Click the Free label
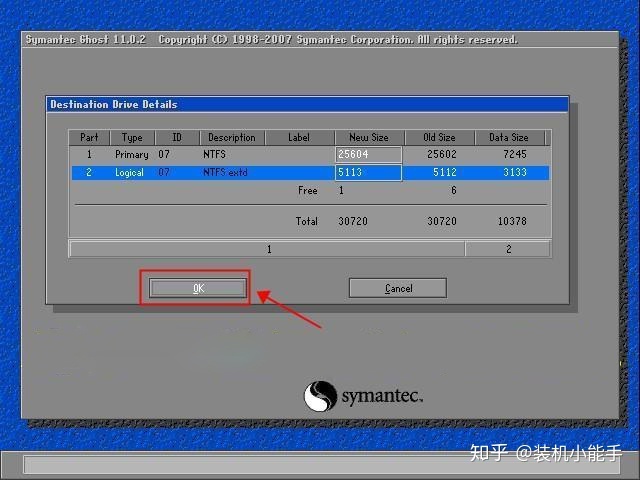Viewport: 640px width, 480px height. pos(308,191)
